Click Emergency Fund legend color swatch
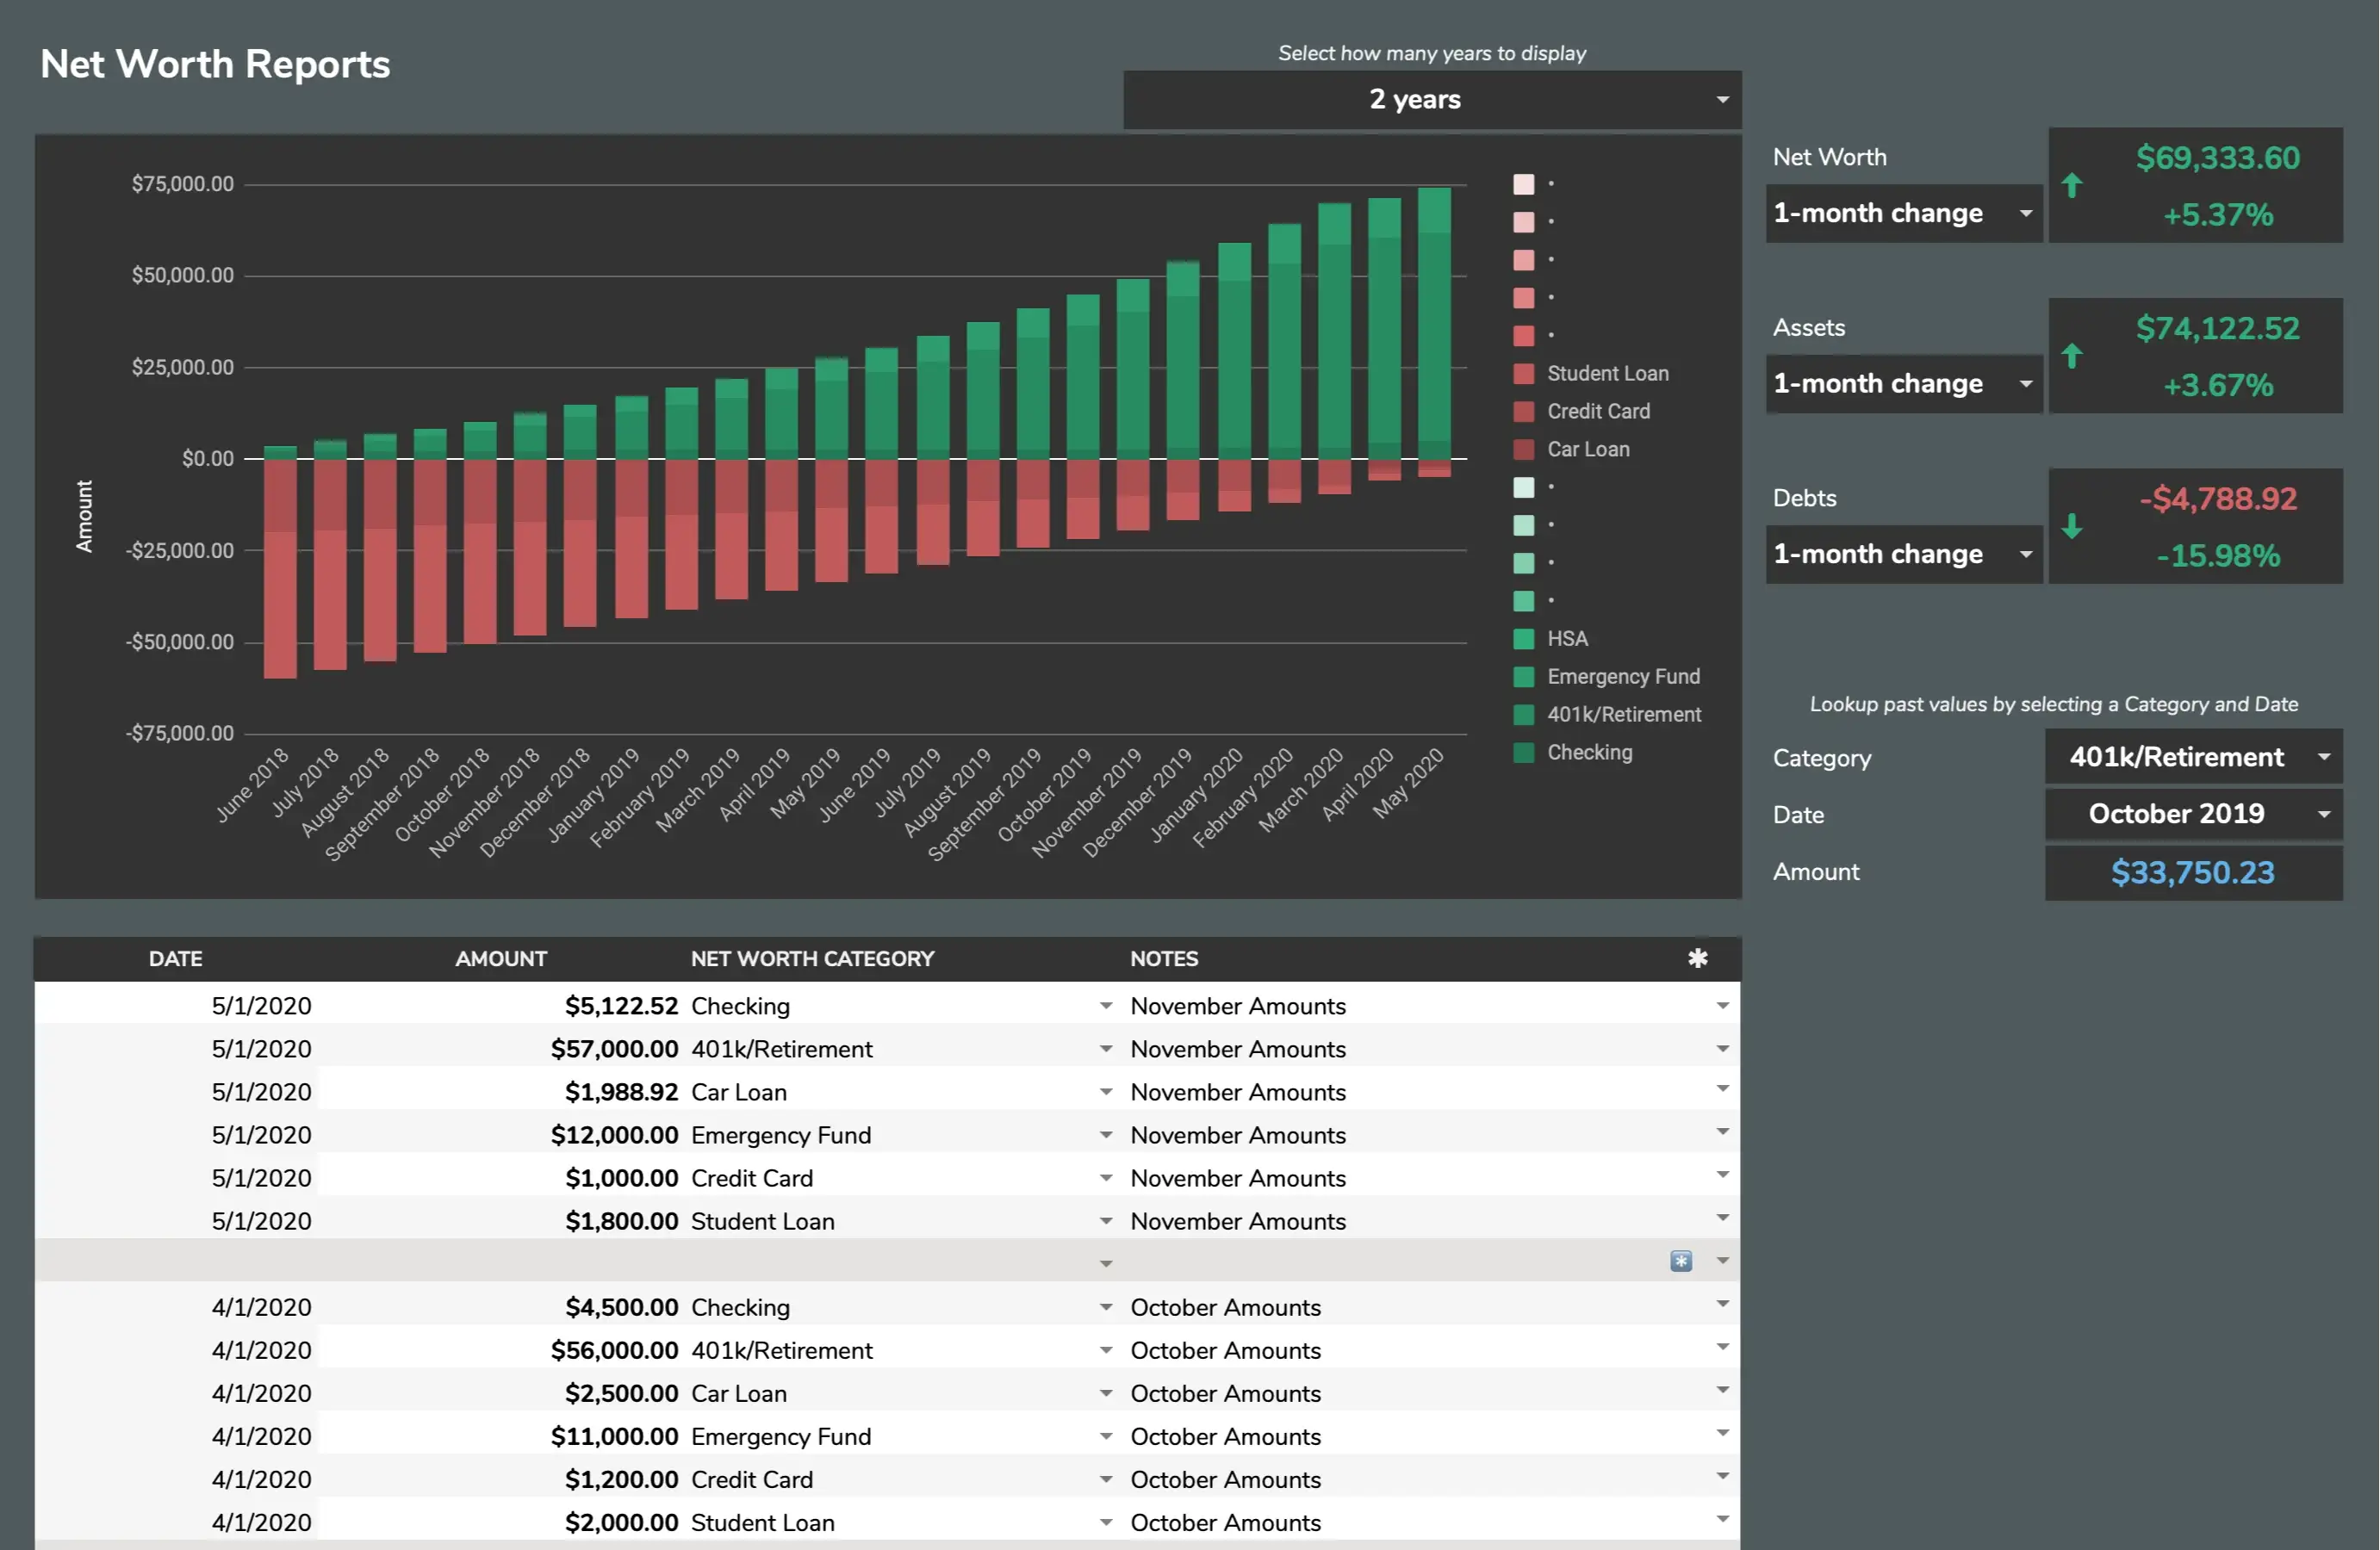Image resolution: width=2380 pixels, height=1550 pixels. [x=1524, y=677]
